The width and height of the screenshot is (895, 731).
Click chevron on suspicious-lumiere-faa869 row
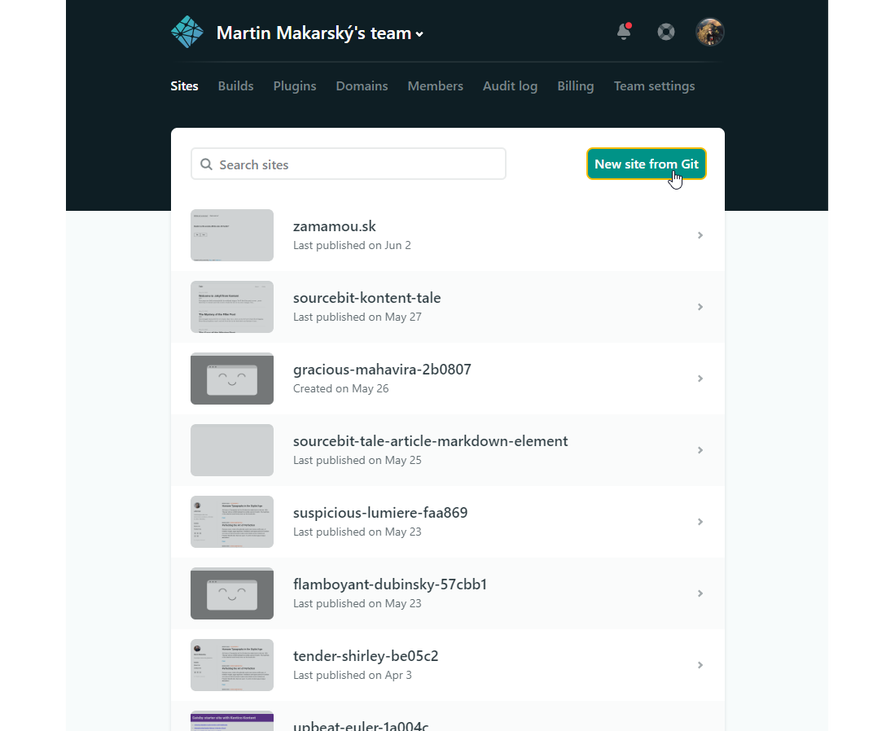click(x=700, y=522)
